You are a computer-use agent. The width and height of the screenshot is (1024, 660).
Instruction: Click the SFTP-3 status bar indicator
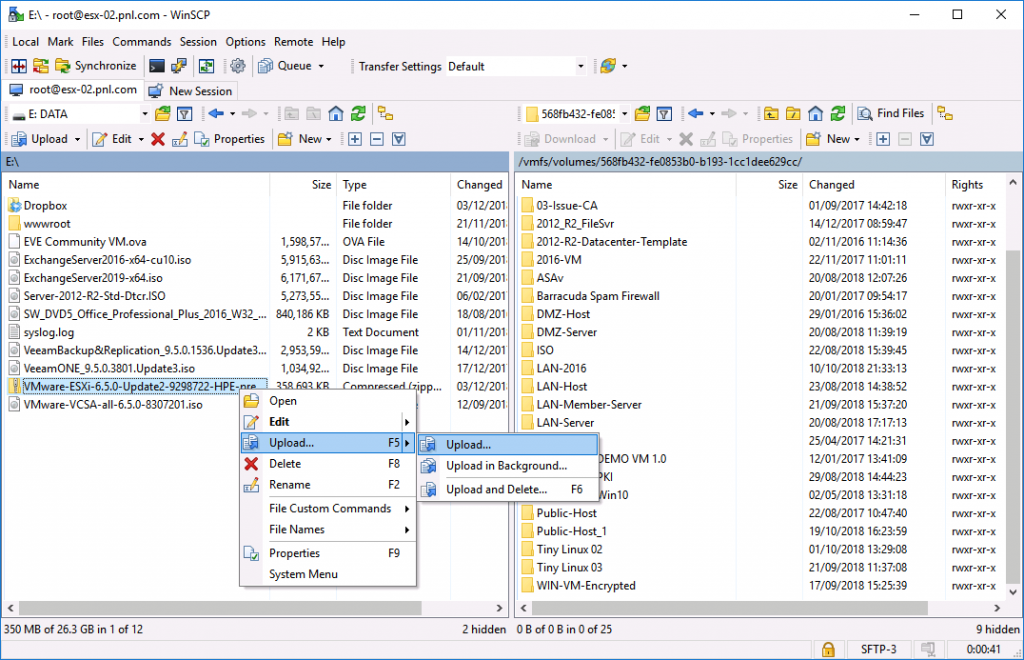(x=878, y=649)
